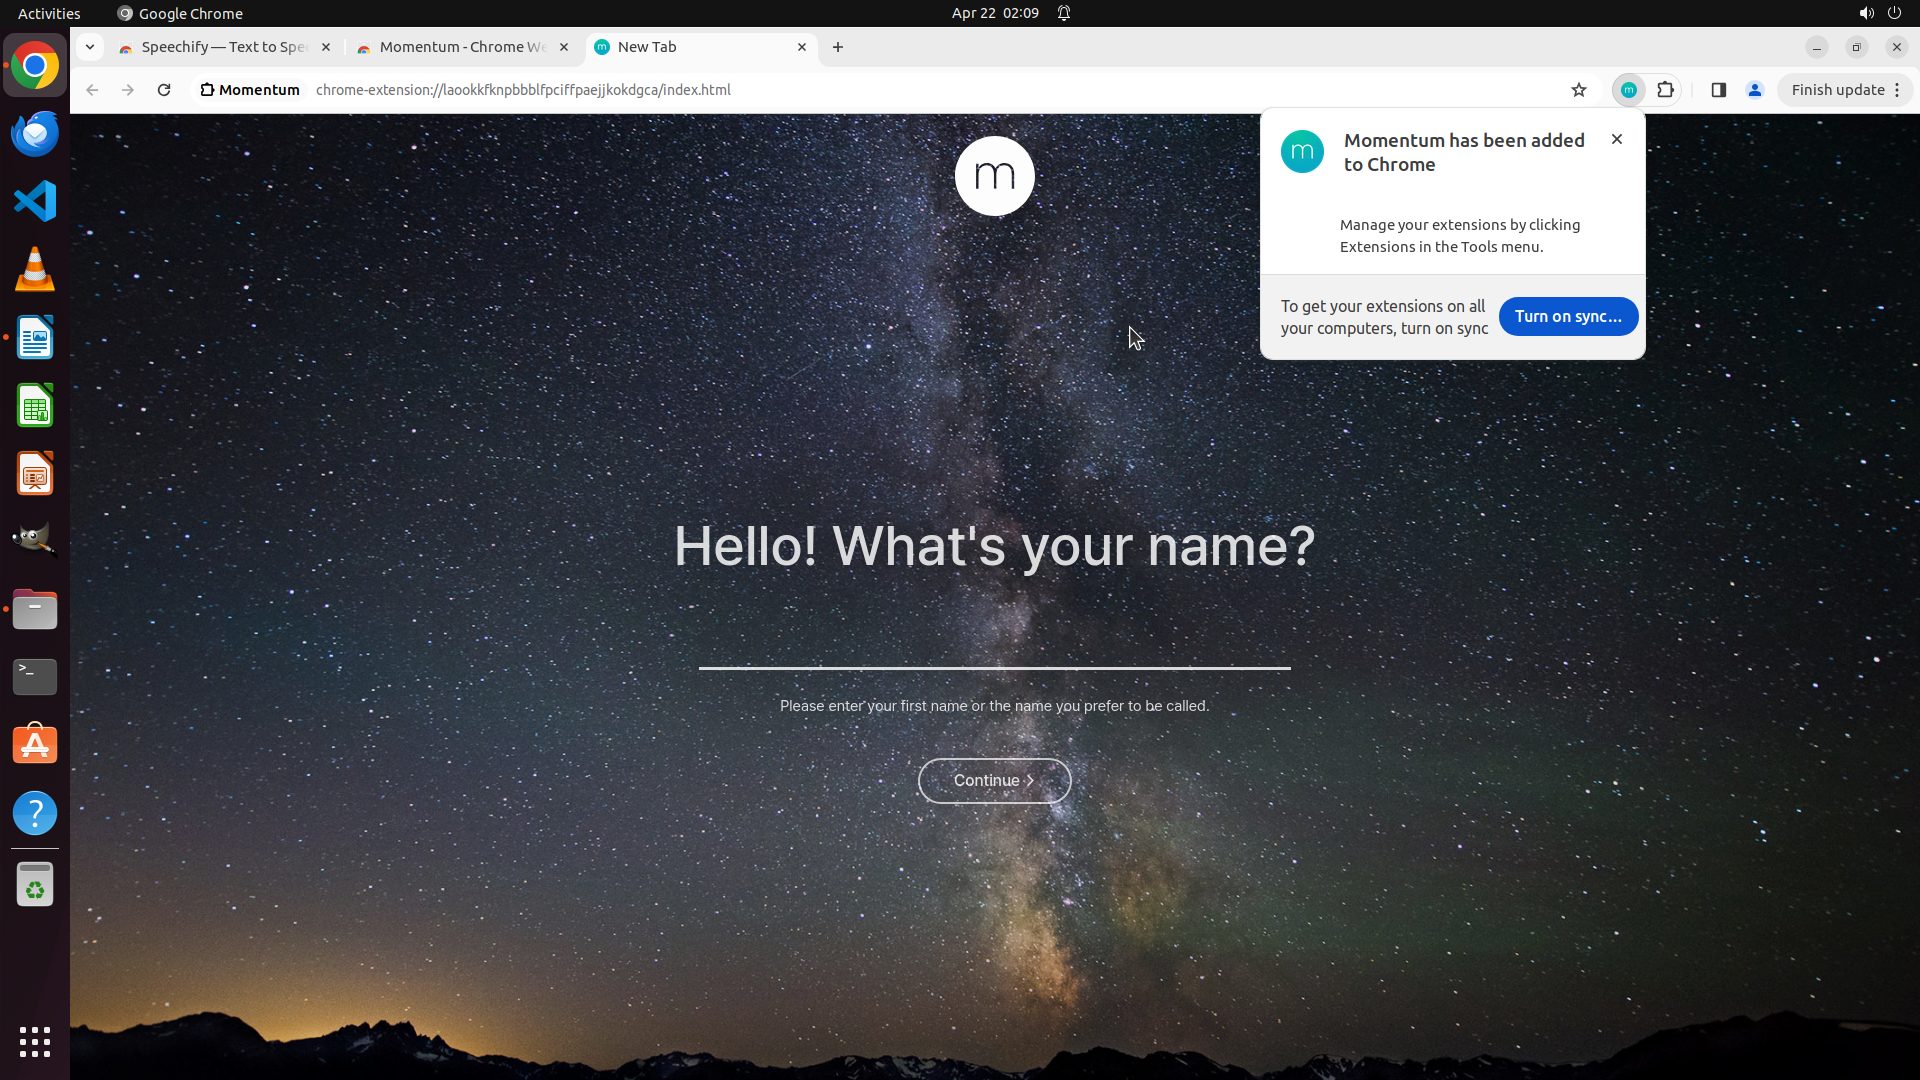The width and height of the screenshot is (1920, 1080).
Task: Click Turn on sync button
Action: tap(1567, 316)
